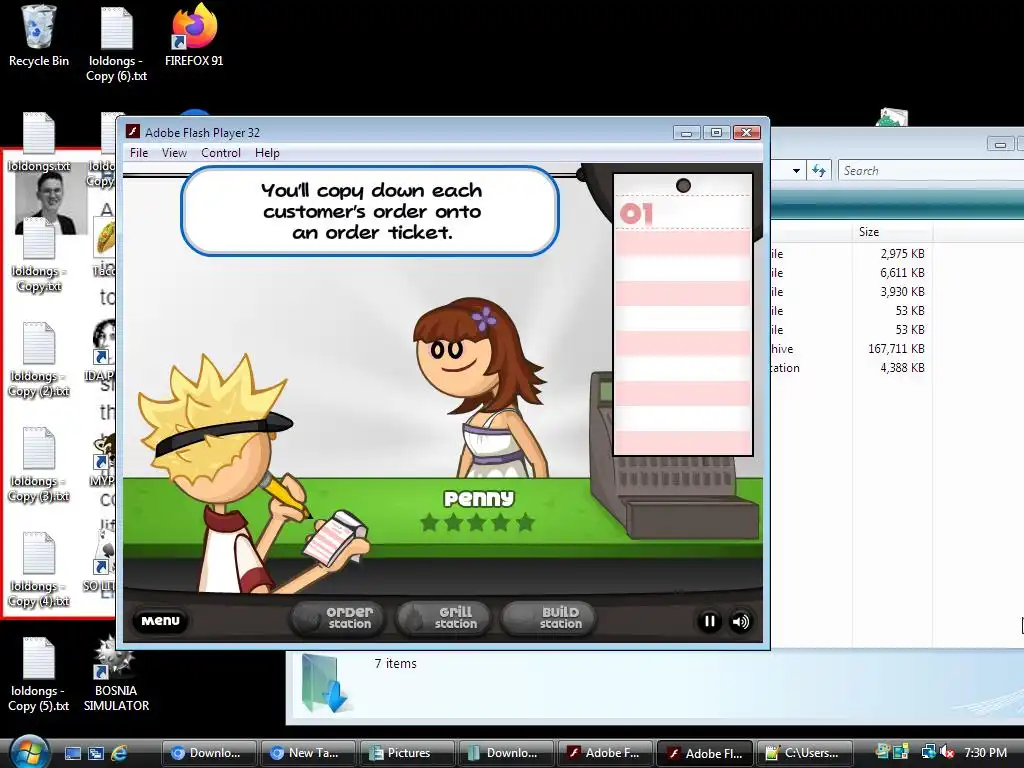This screenshot has width=1024, height=768.
Task: Pause the game with the pause button
Action: pos(709,621)
